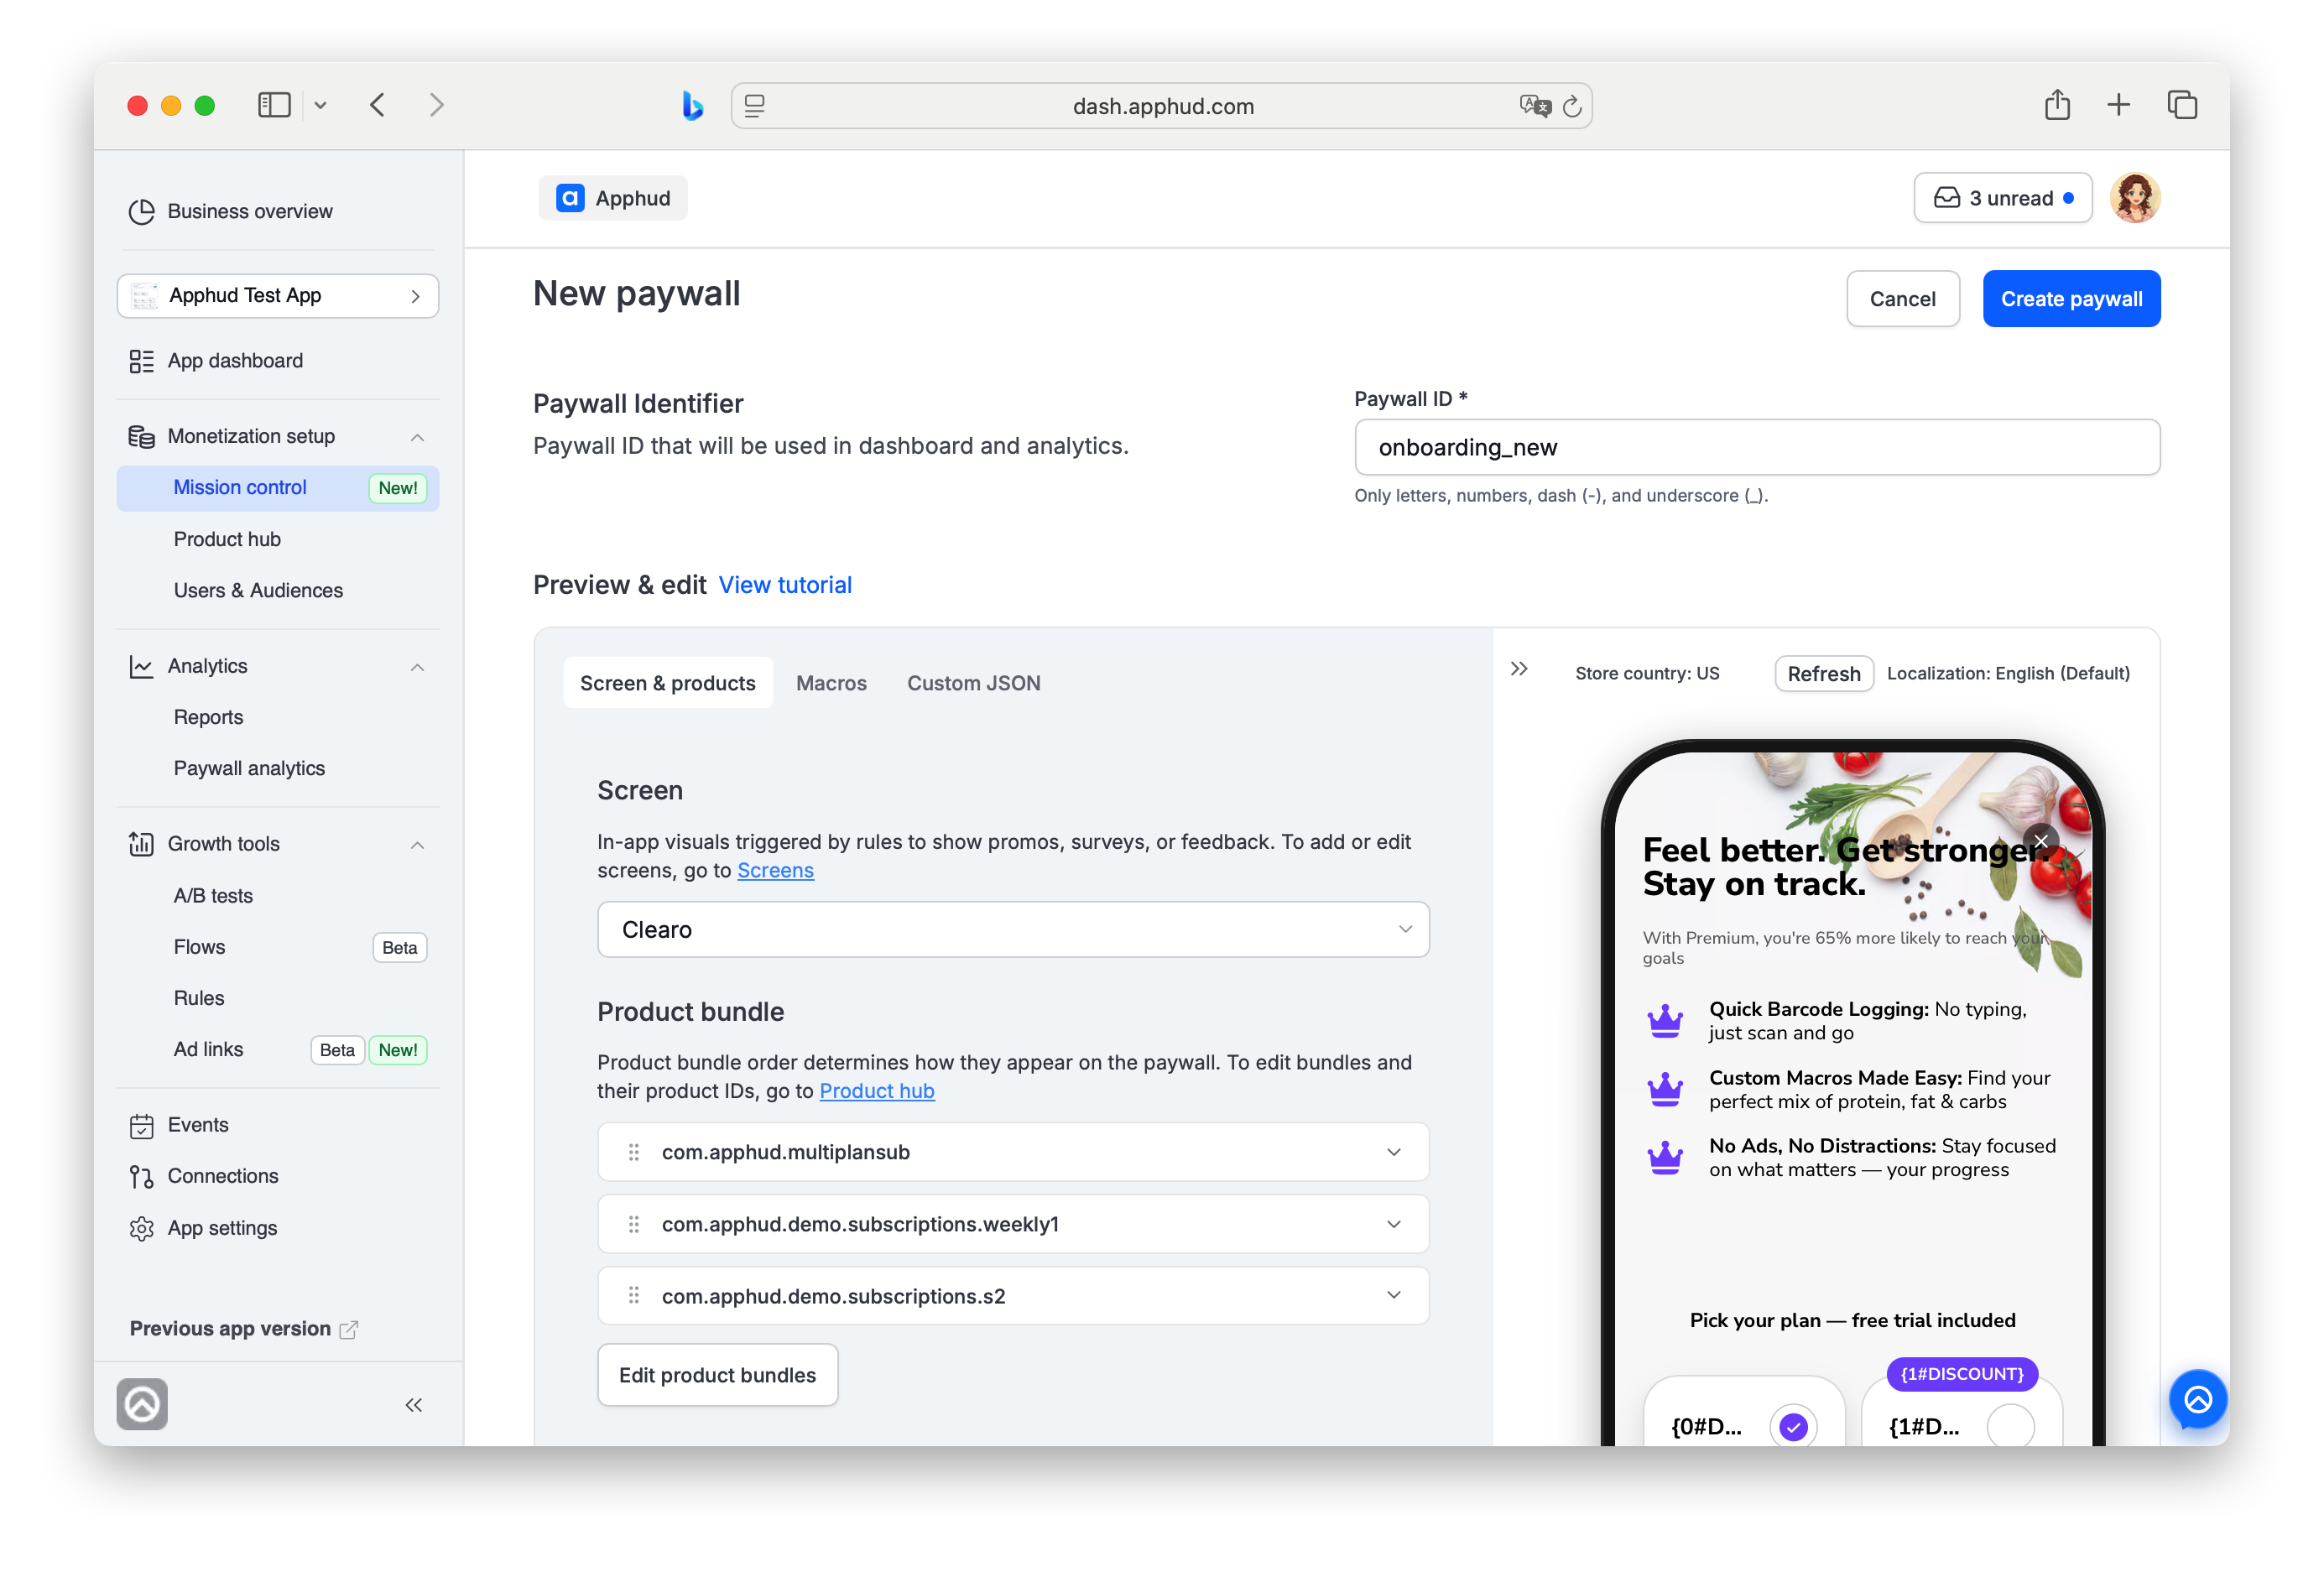Open Users & Audiences
The image size is (2324, 1572).
[x=258, y=590]
